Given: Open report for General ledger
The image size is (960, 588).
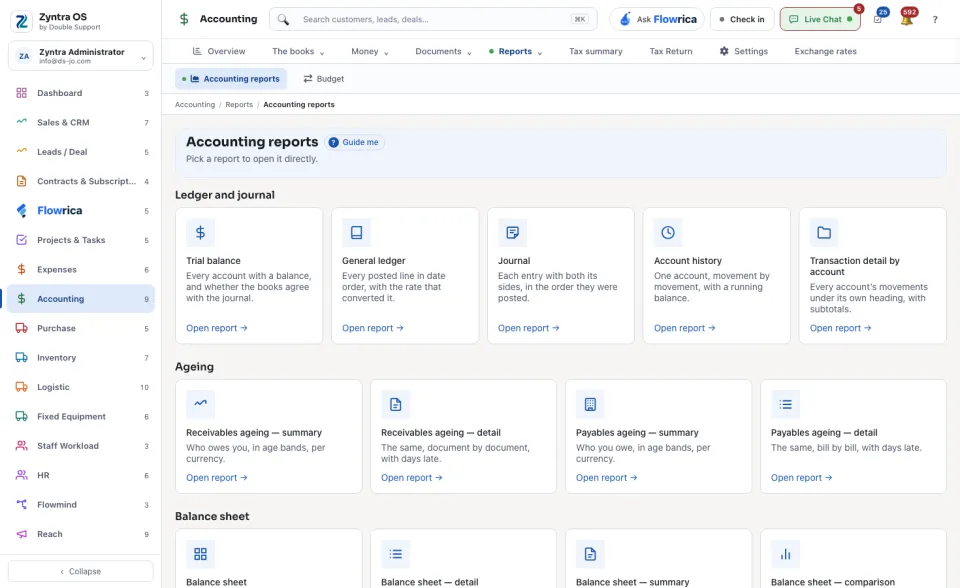Looking at the screenshot, I should click(373, 328).
